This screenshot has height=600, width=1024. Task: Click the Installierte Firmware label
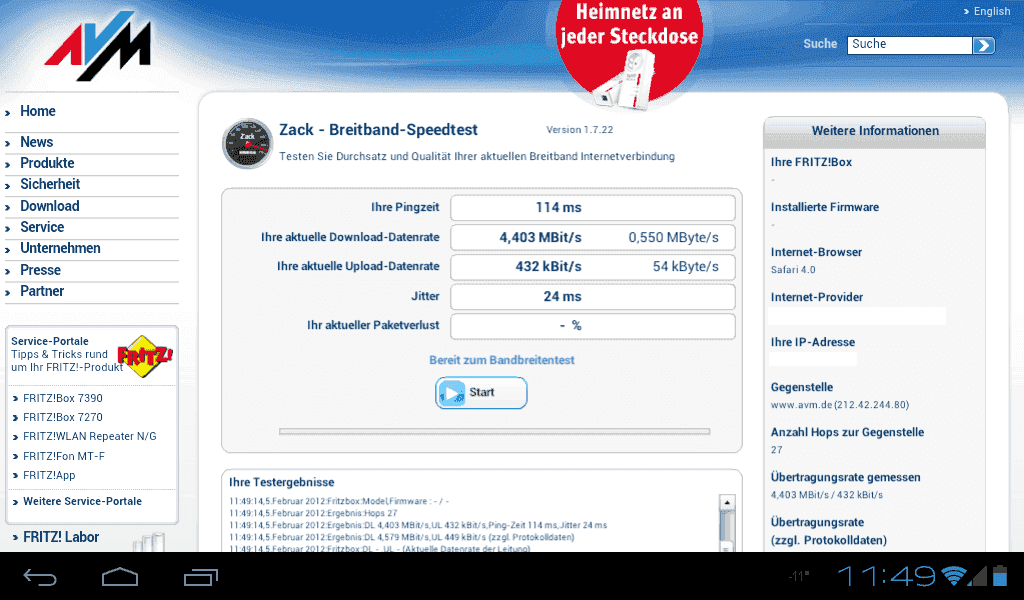click(x=825, y=207)
